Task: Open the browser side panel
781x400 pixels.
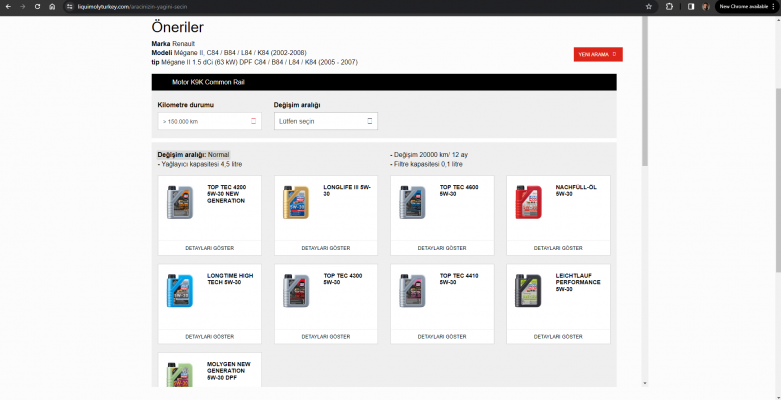Action: (691, 7)
